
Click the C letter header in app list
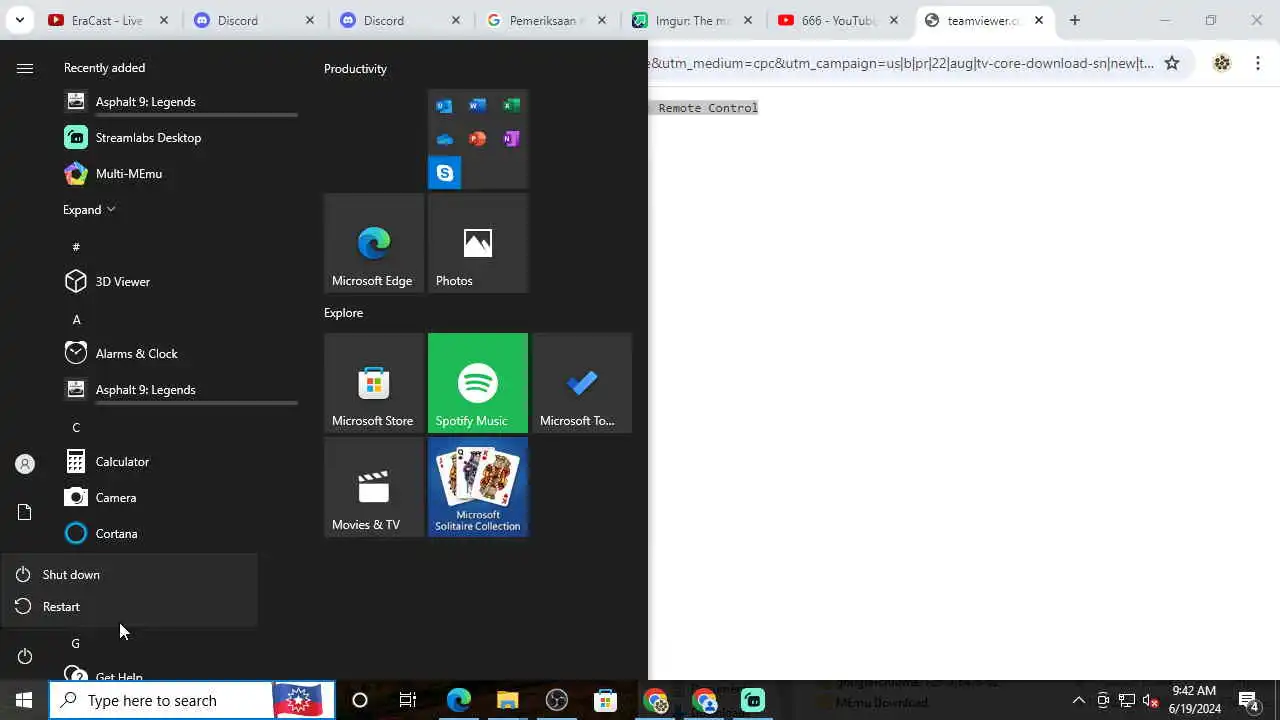[x=76, y=427]
